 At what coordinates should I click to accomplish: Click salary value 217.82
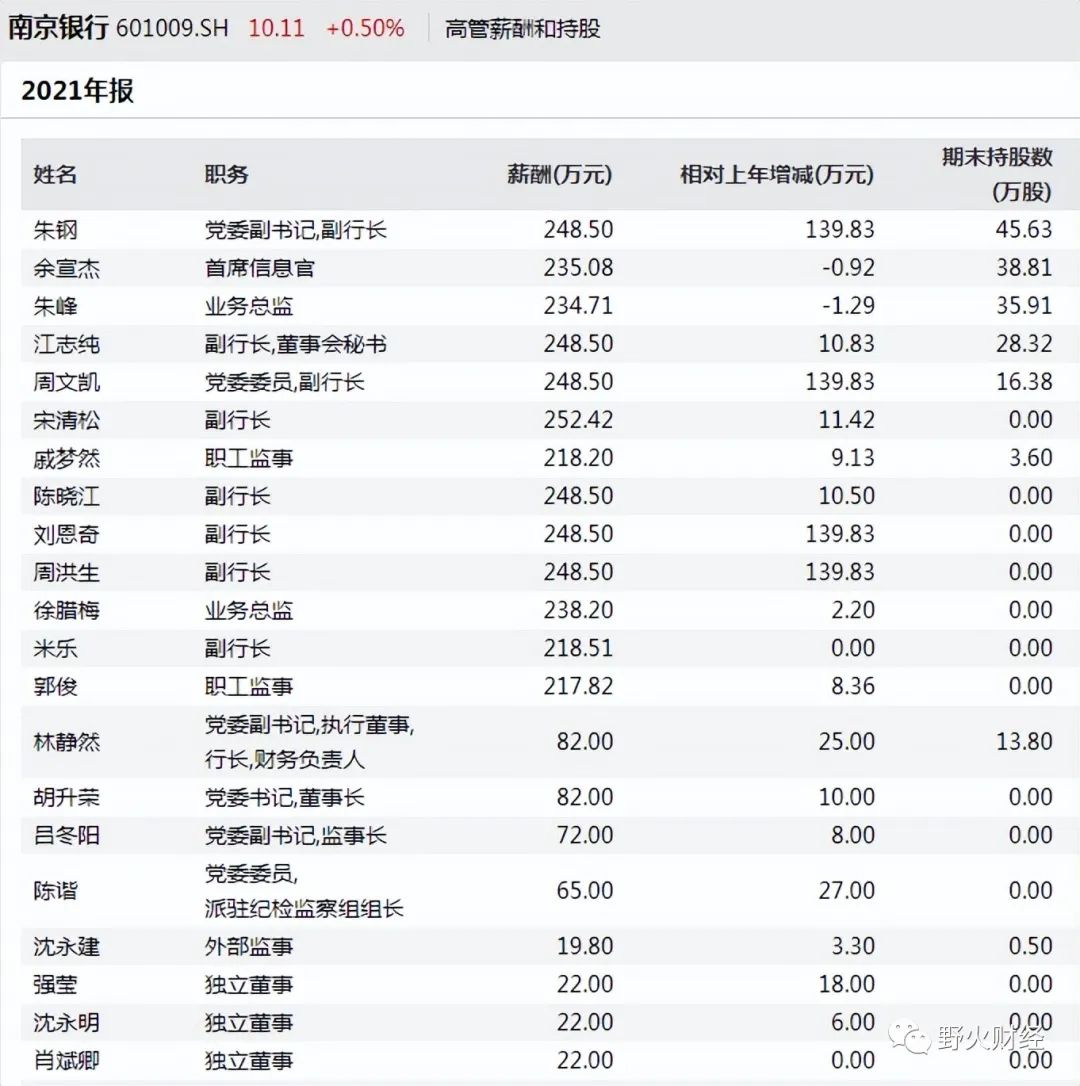click(578, 686)
